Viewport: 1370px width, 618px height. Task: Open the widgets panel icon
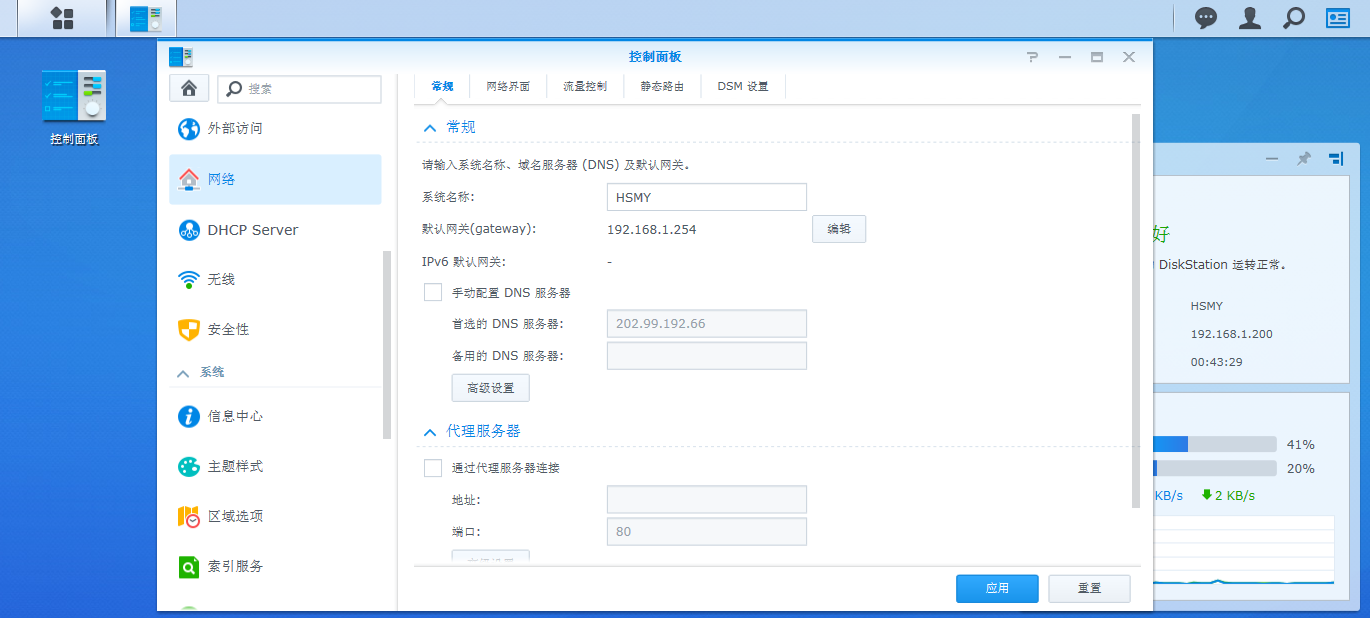pos(1338,18)
